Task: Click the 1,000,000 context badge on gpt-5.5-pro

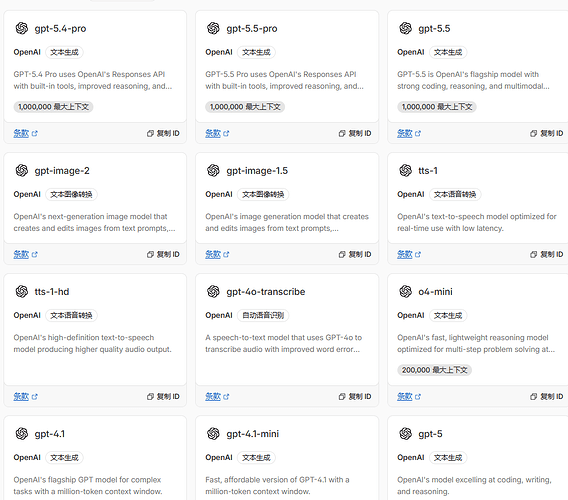Action: (x=245, y=107)
